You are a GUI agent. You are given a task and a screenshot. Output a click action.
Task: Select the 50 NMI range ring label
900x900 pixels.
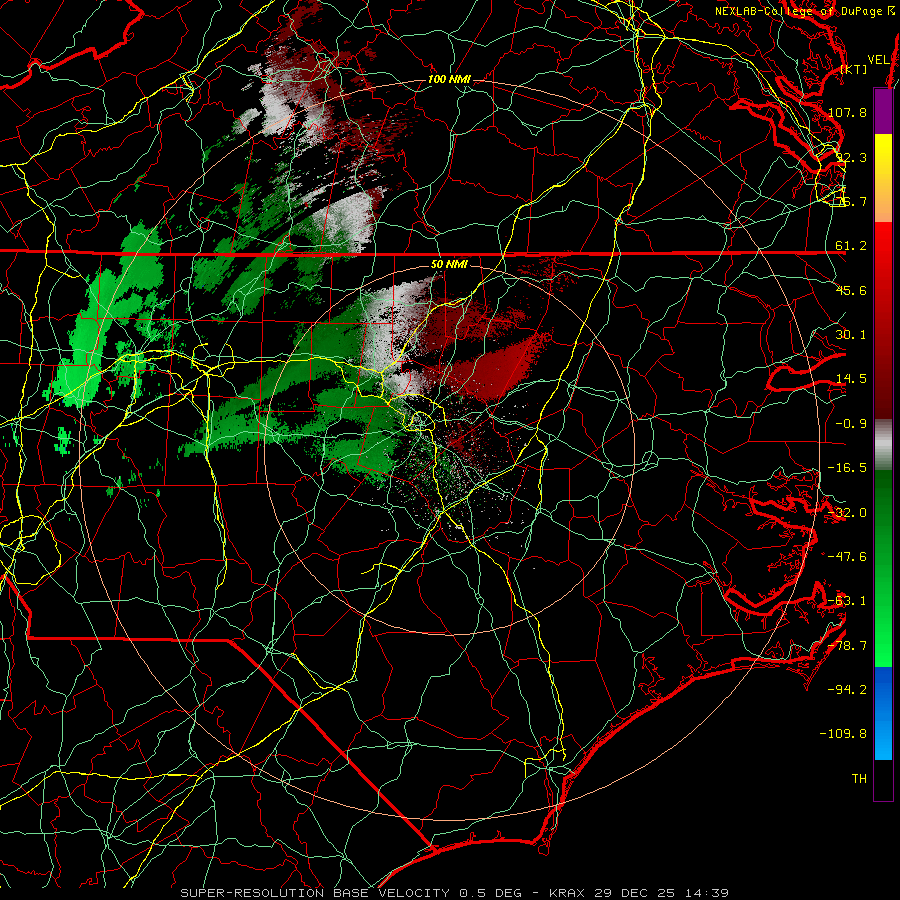click(x=449, y=264)
